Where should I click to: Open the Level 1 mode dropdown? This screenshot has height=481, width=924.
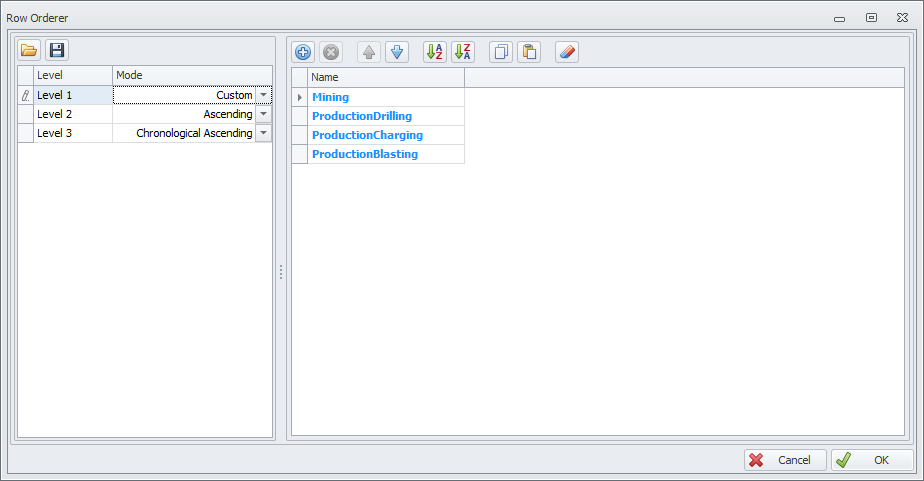tap(264, 95)
